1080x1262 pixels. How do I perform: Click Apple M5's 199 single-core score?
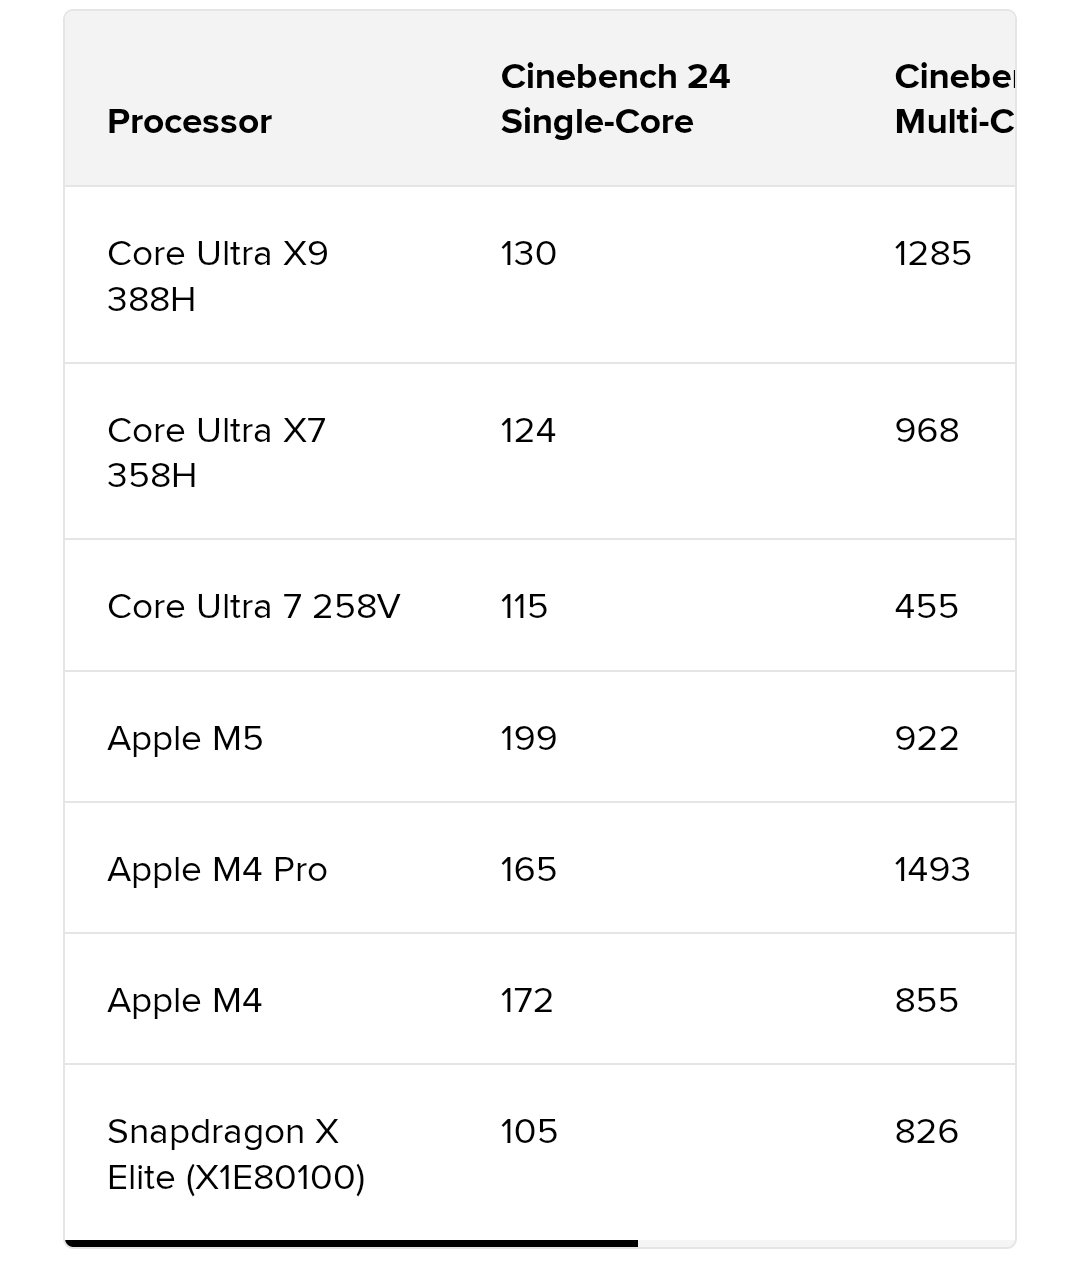(x=528, y=739)
